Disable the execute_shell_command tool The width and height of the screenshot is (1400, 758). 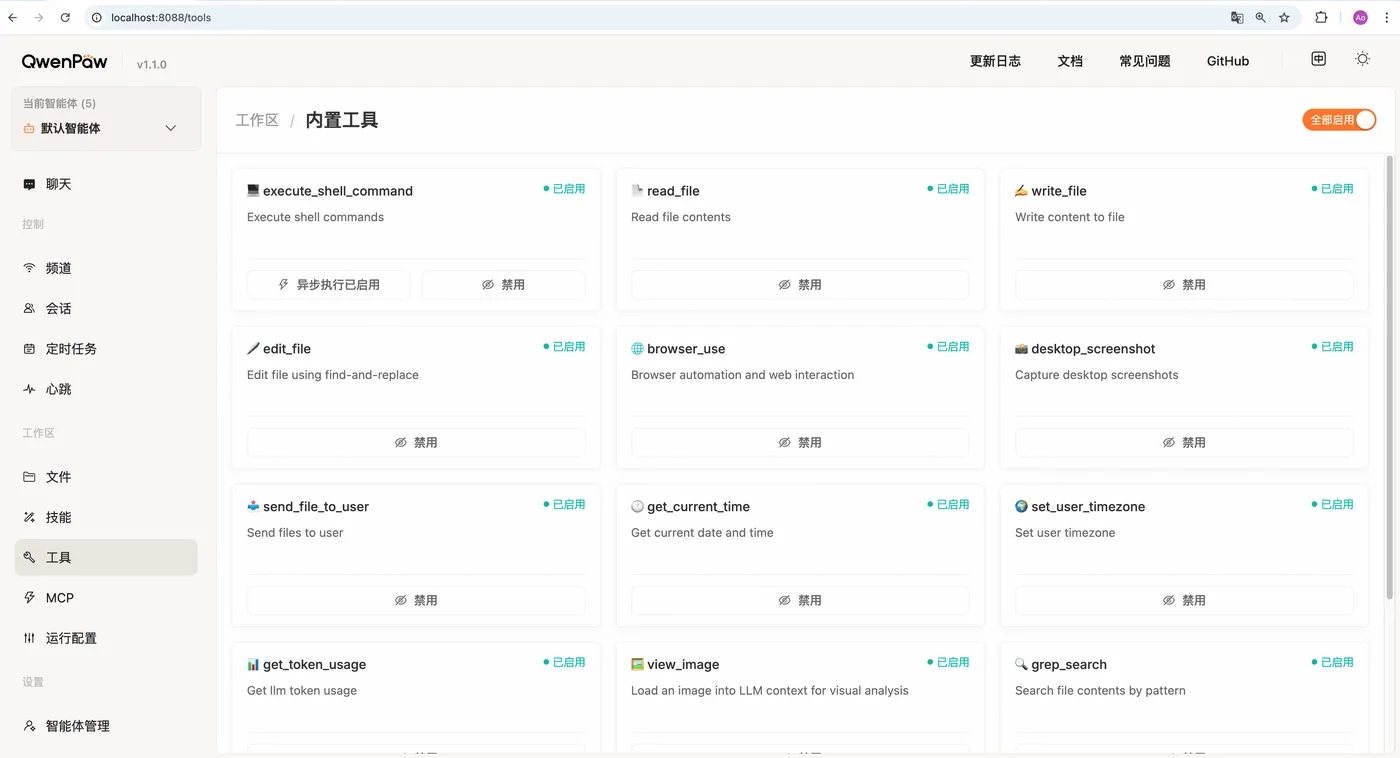click(503, 285)
